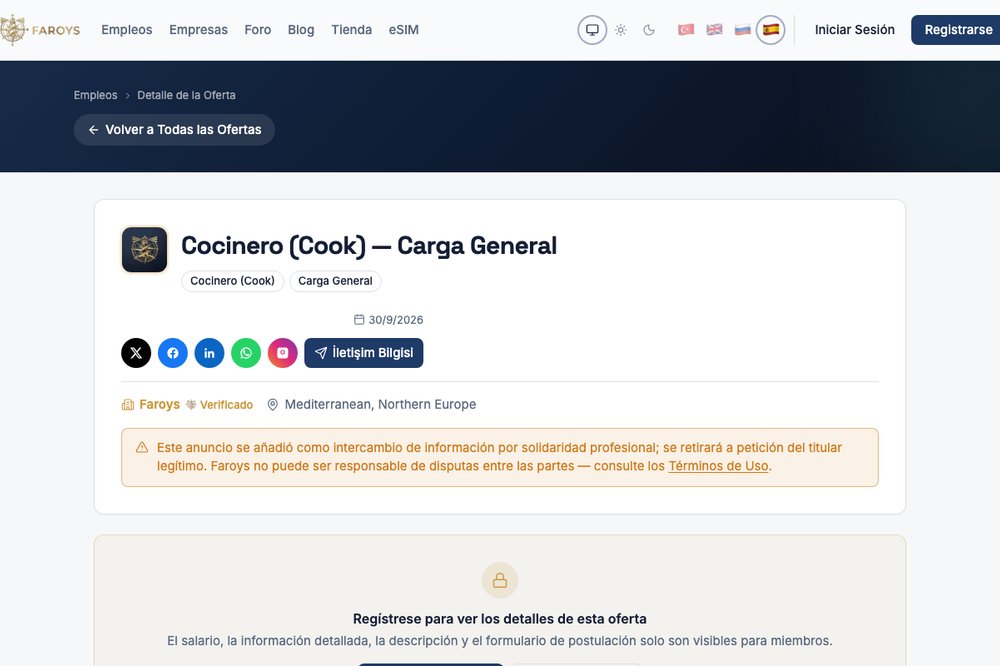Select the Cocinero (Cook) tag

[x=232, y=281]
